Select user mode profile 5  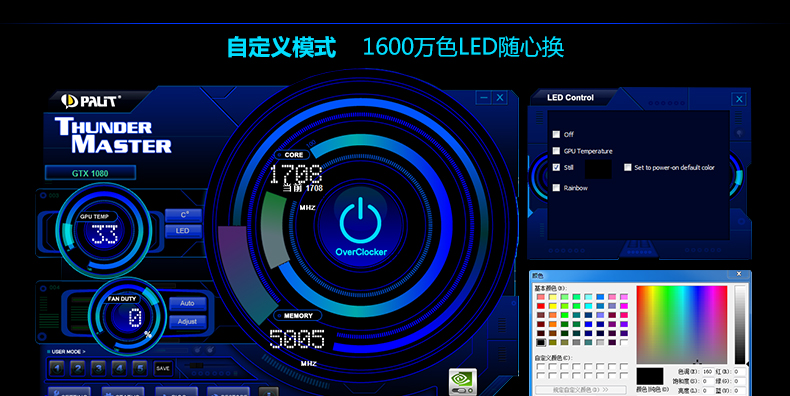click(x=140, y=368)
